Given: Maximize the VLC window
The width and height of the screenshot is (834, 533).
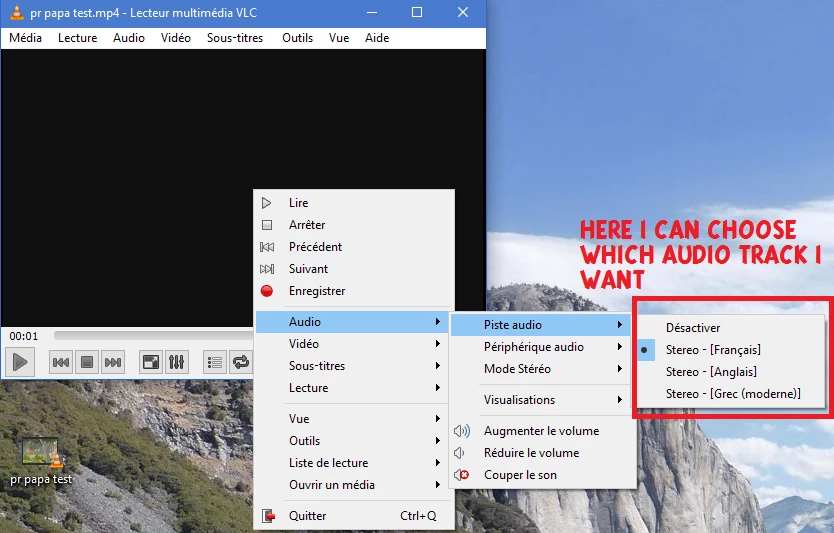Looking at the screenshot, I should pos(417,12).
